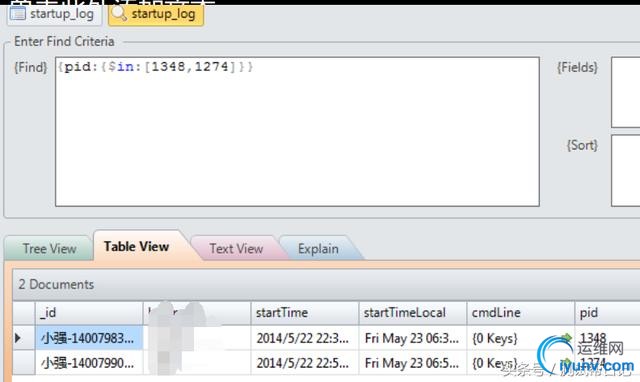
Task: Select the _id cell 小强-14007990...
Action: click(x=89, y=363)
